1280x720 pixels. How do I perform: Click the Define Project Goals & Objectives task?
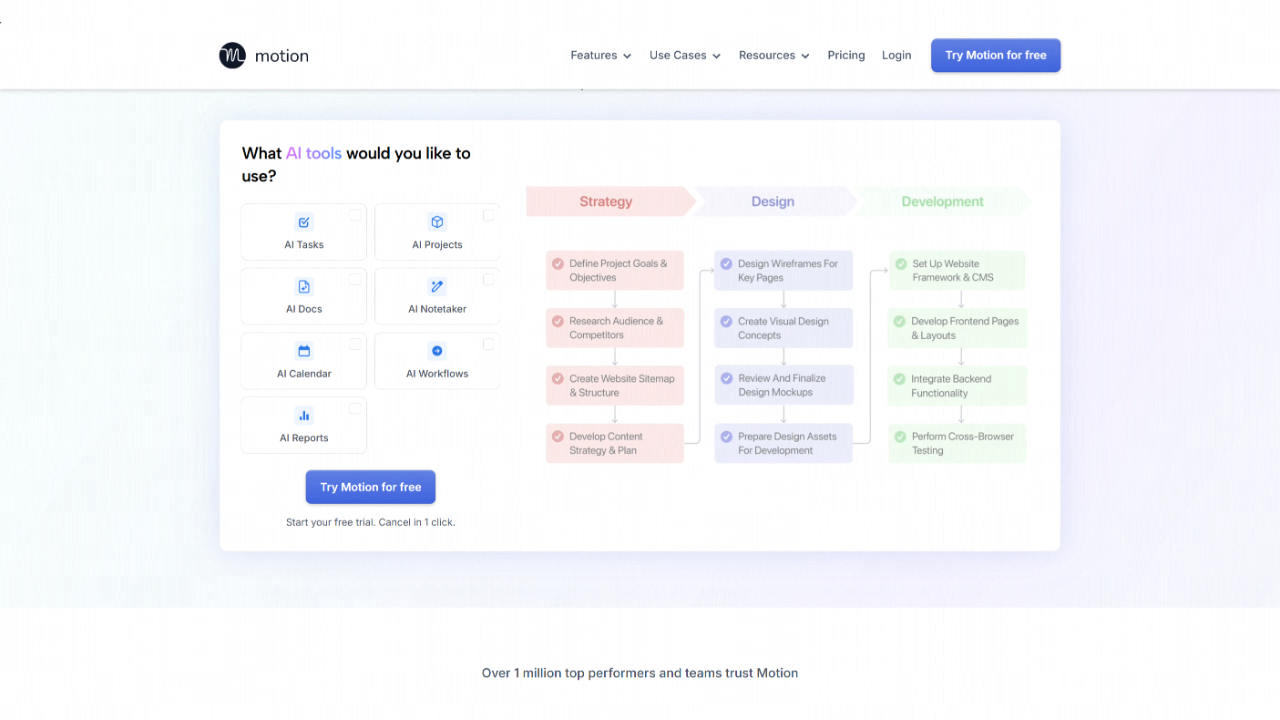[615, 271]
